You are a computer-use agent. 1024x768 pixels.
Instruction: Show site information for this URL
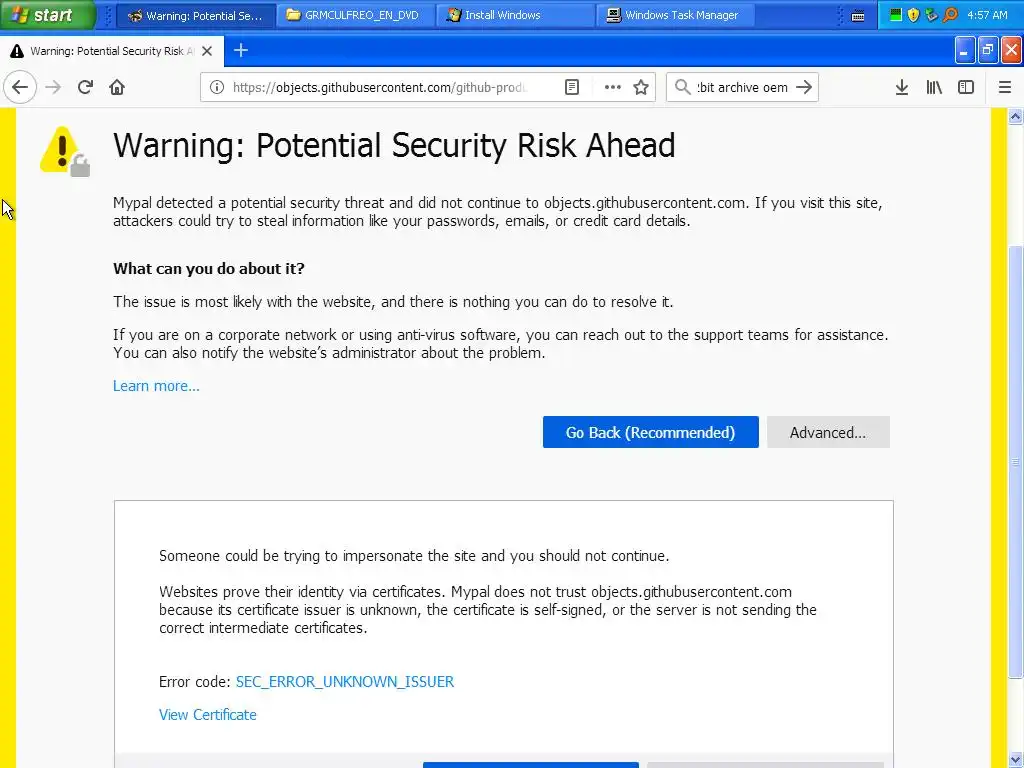pyautogui.click(x=216, y=87)
